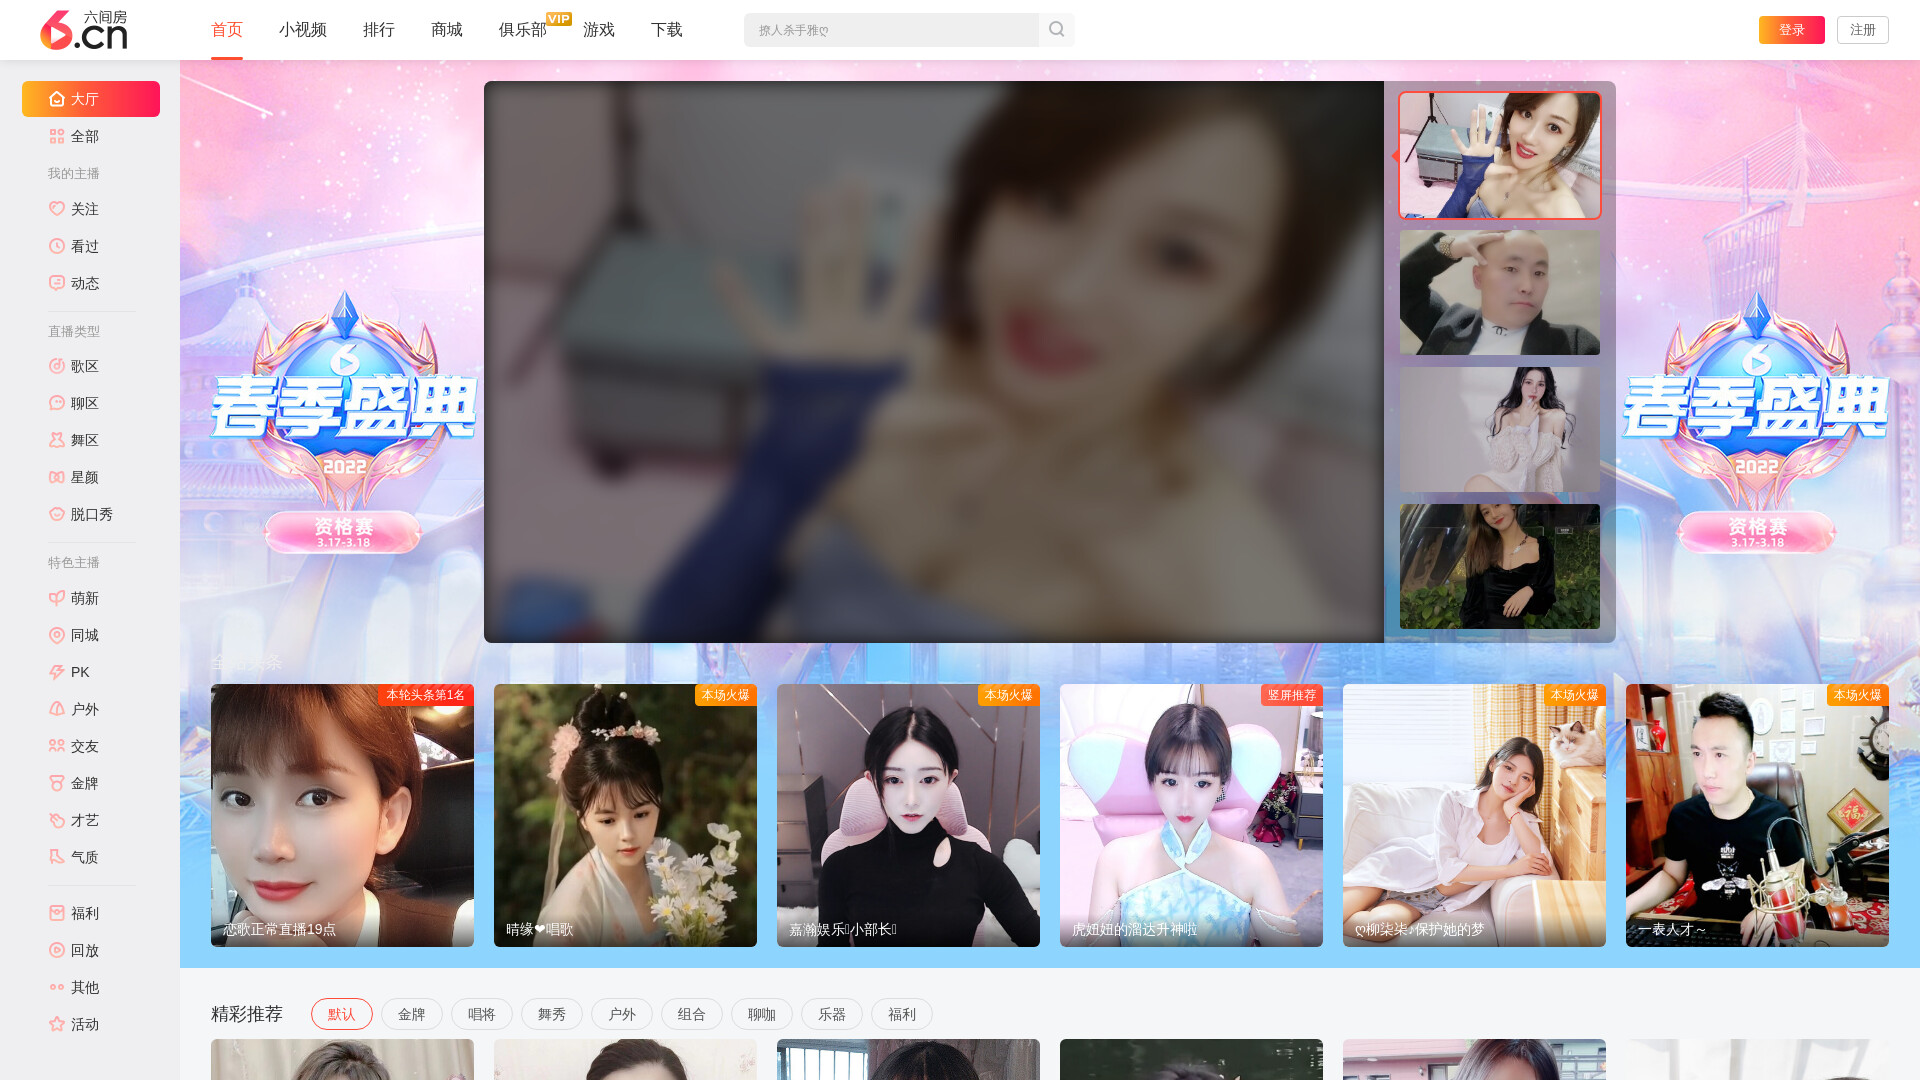
Task: Click the 6.cn site logo
Action: tap(84, 30)
